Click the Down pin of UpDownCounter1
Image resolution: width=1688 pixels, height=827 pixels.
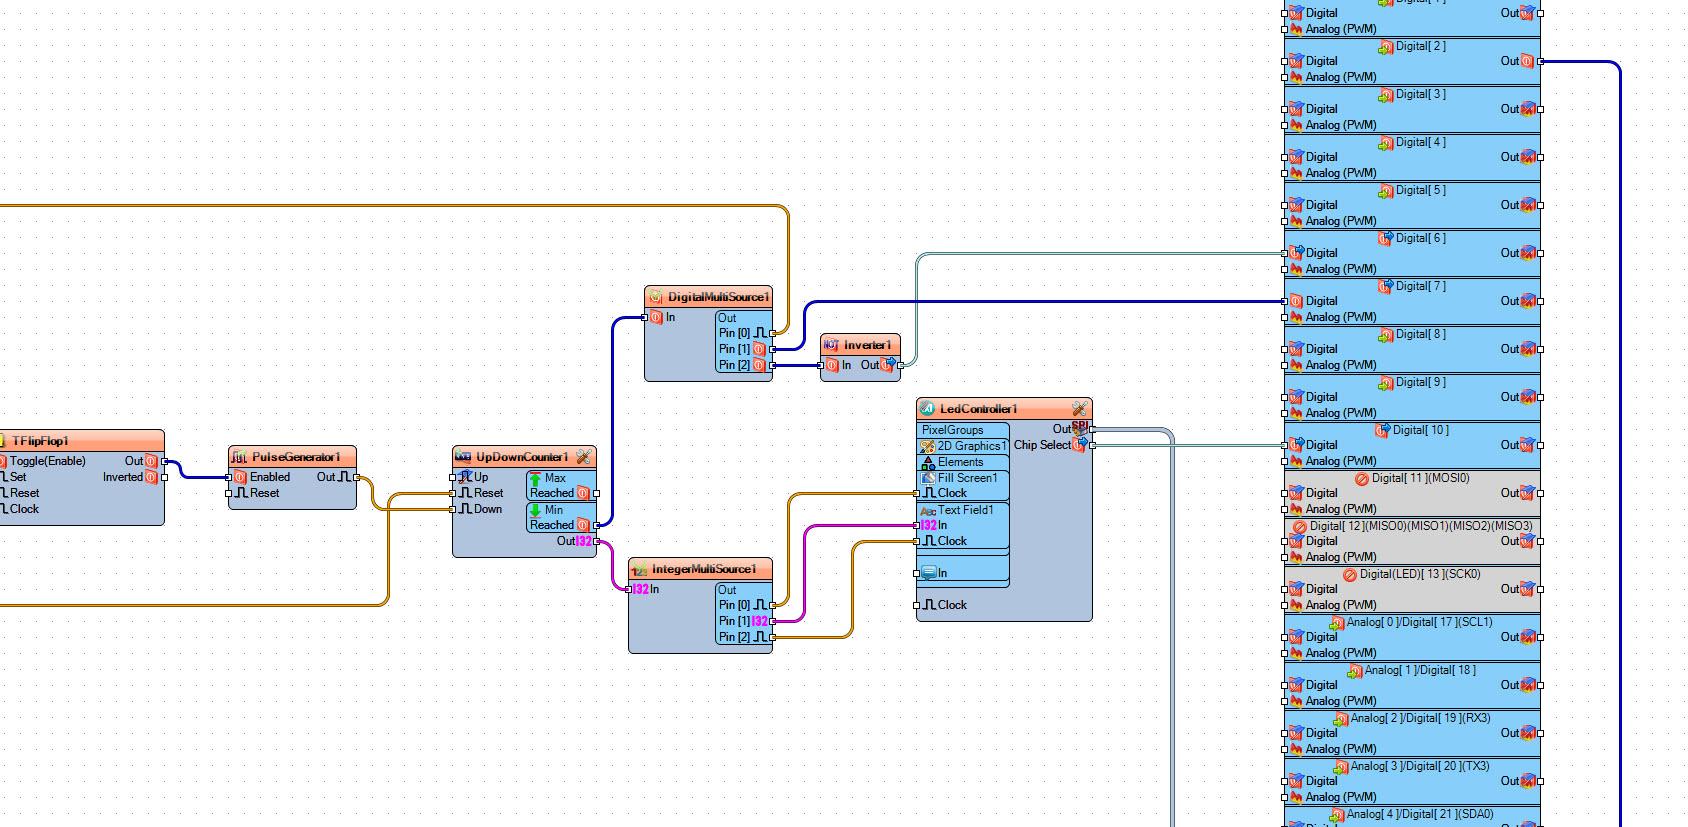click(481, 509)
